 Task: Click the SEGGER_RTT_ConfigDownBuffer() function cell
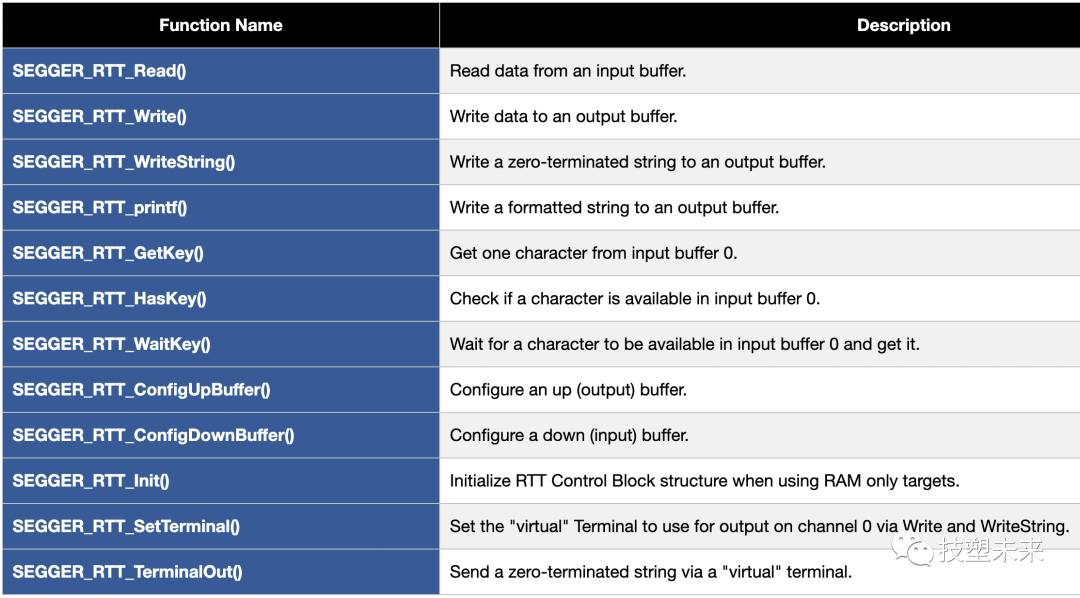click(221, 435)
